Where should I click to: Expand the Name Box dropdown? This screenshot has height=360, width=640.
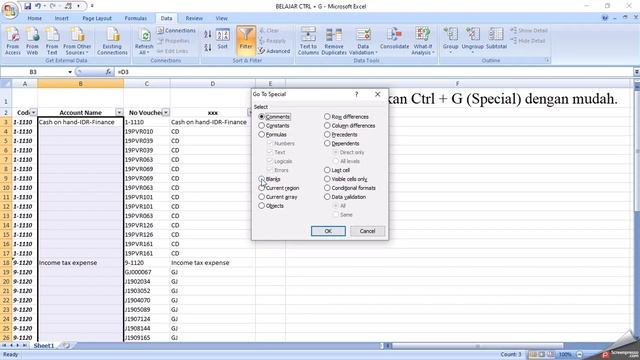(70, 72)
